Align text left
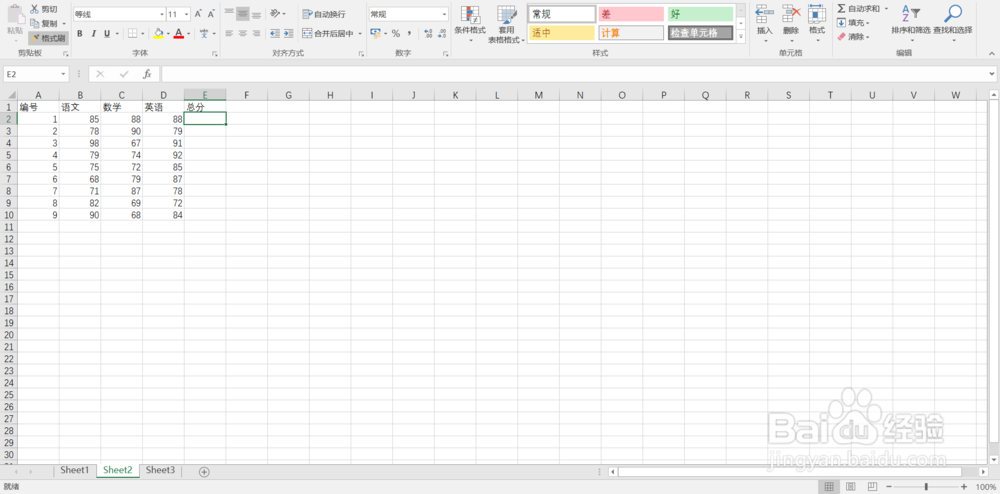The image size is (1000, 494). point(229,33)
